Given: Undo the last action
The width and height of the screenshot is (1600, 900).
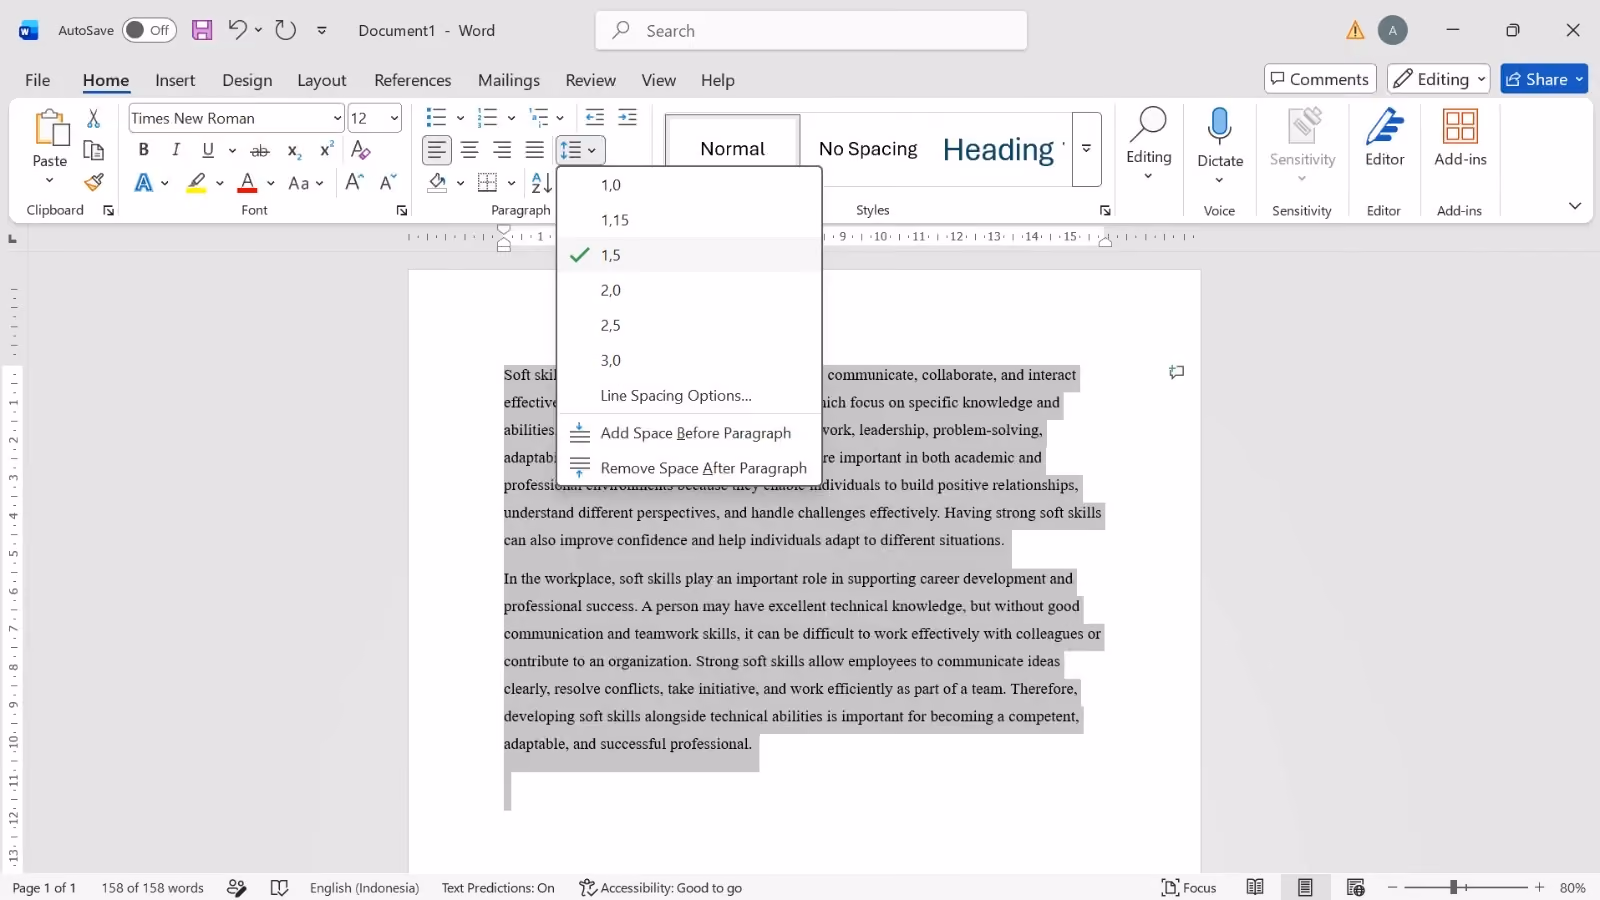Looking at the screenshot, I should tap(237, 30).
